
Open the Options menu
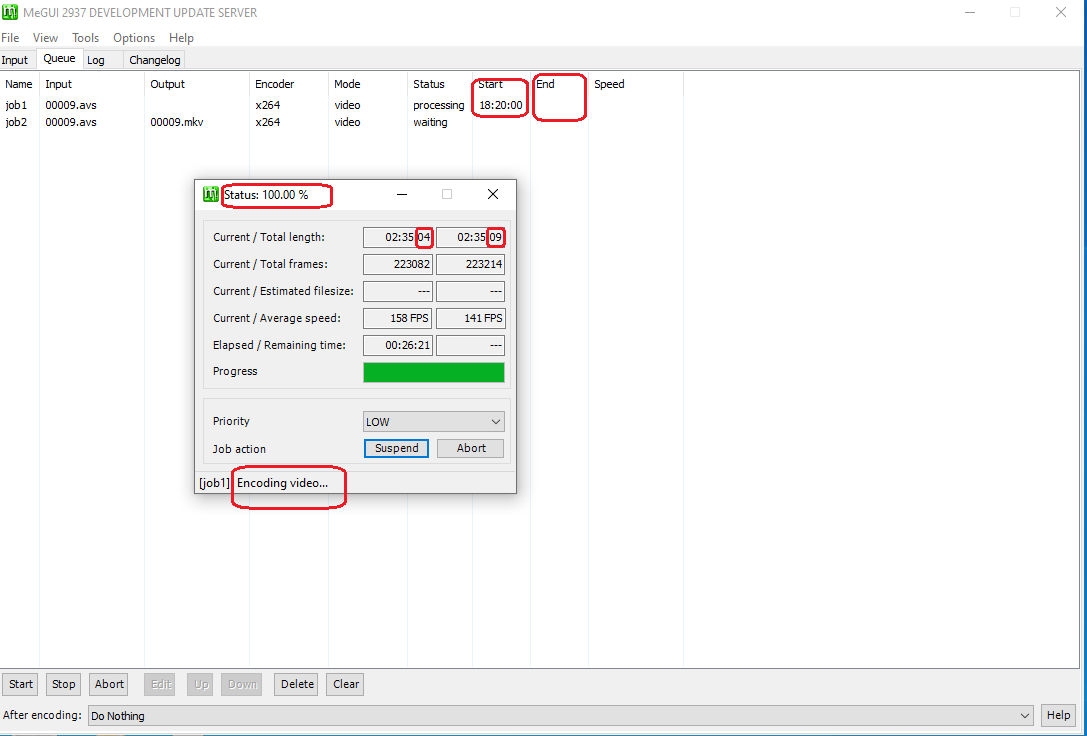tap(134, 38)
